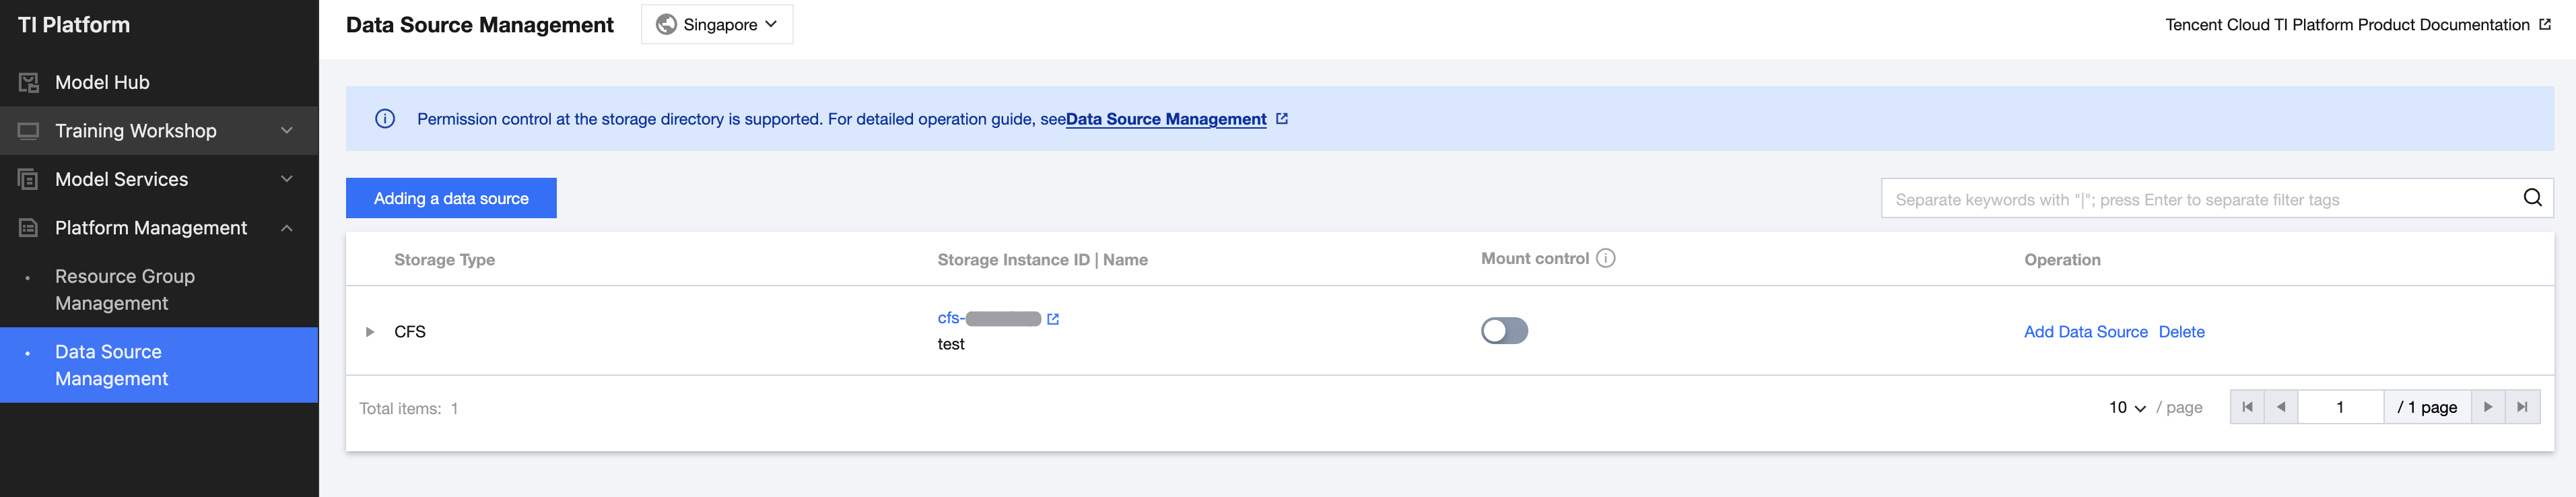Screen dimensions: 2576x497
Task: Click the Adding a data source button
Action: [451, 198]
